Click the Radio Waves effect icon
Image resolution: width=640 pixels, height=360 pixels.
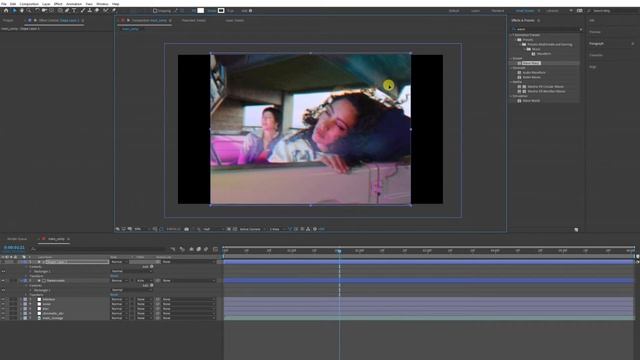[x=519, y=77]
